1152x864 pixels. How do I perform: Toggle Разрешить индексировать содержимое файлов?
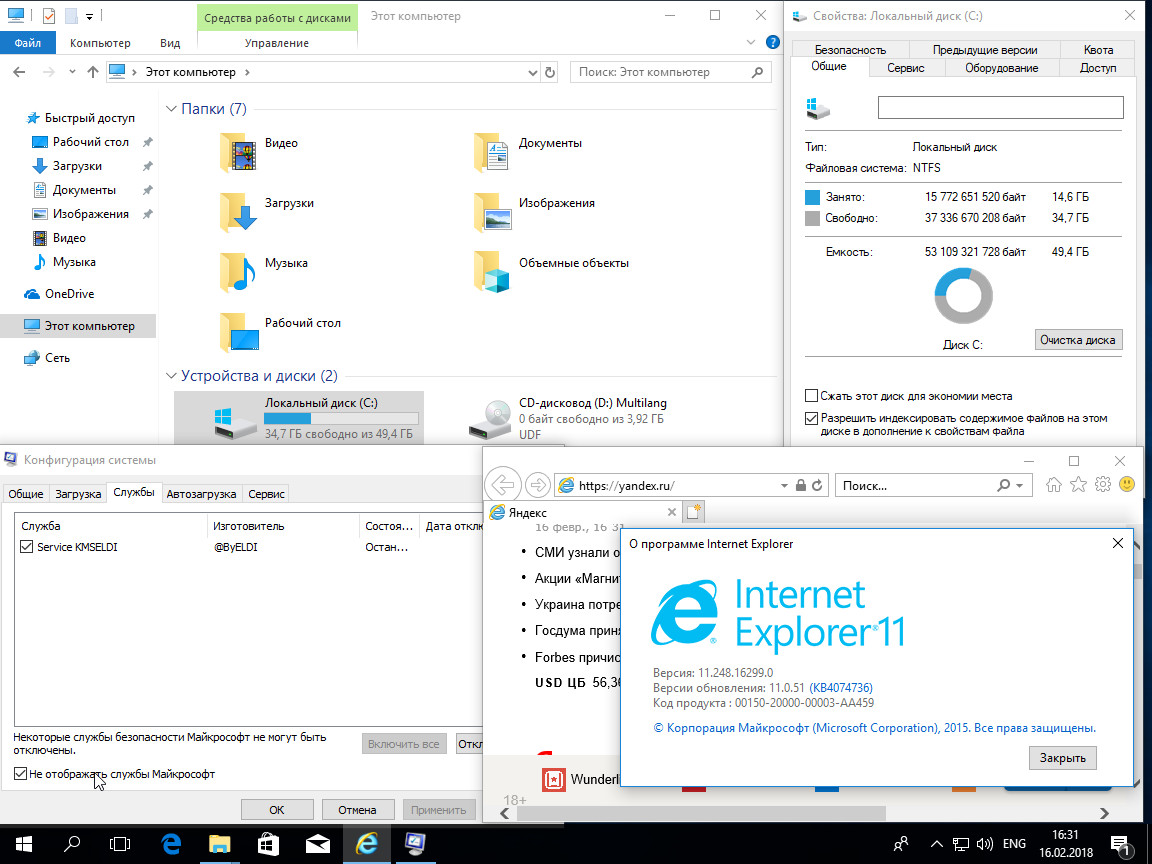811,419
